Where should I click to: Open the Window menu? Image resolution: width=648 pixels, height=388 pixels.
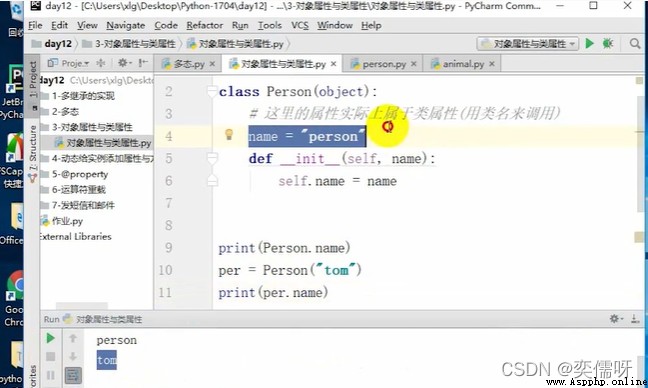point(335,26)
